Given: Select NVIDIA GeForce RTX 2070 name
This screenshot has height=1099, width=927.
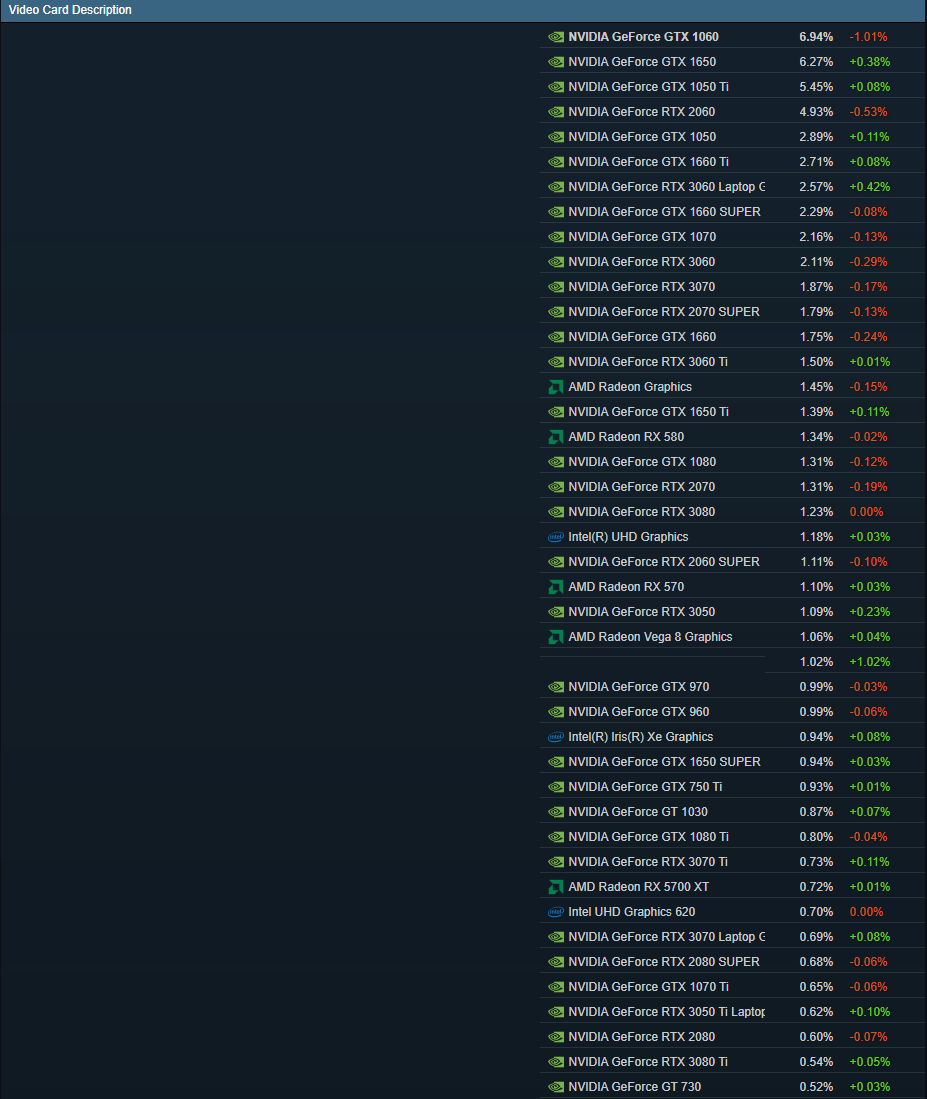Looking at the screenshot, I should [x=642, y=487].
